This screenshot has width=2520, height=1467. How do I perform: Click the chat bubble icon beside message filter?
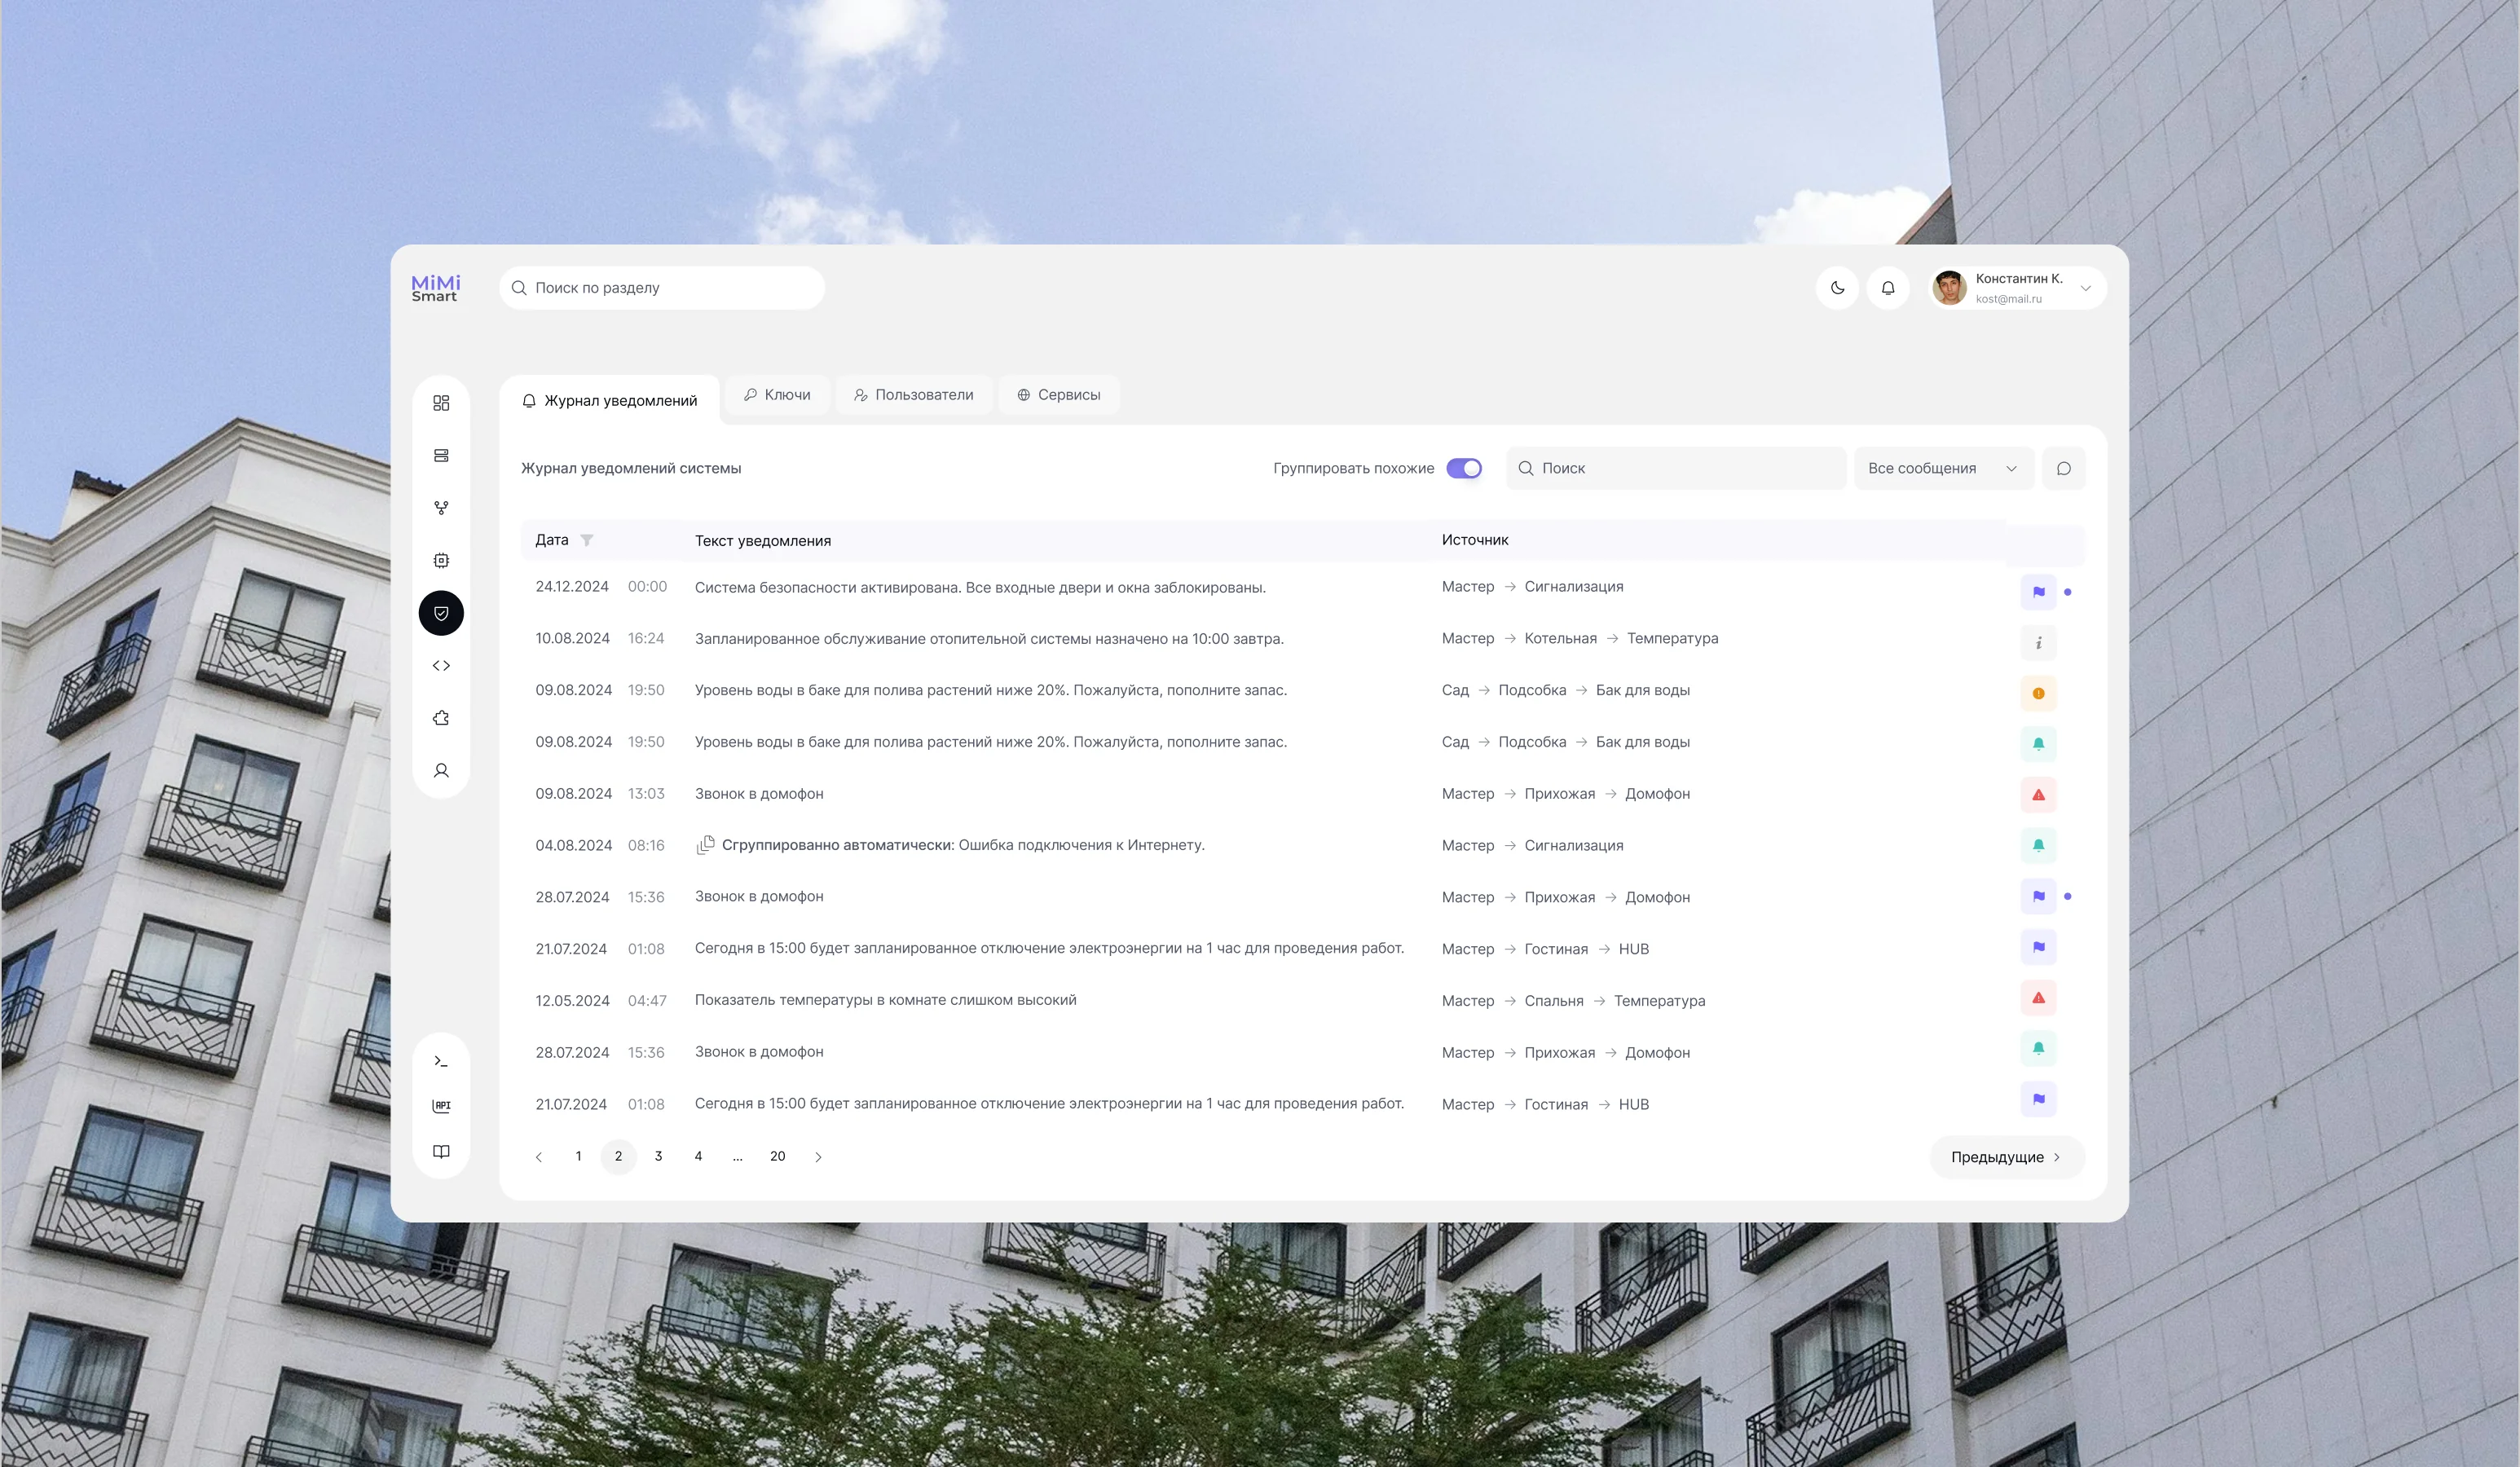(2064, 468)
